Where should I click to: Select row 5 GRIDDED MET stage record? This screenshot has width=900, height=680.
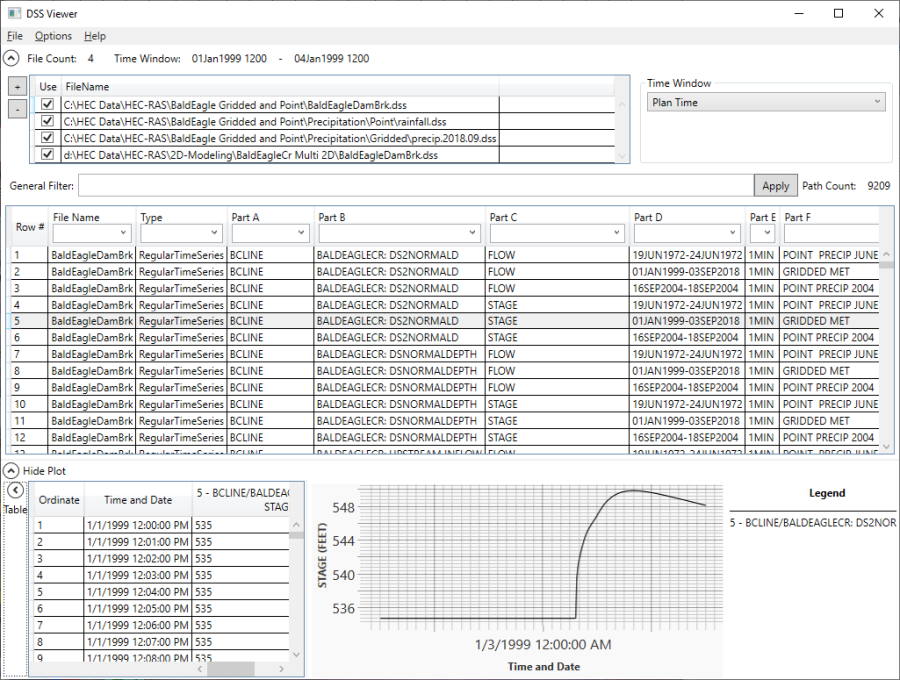pyautogui.click(x=400, y=321)
